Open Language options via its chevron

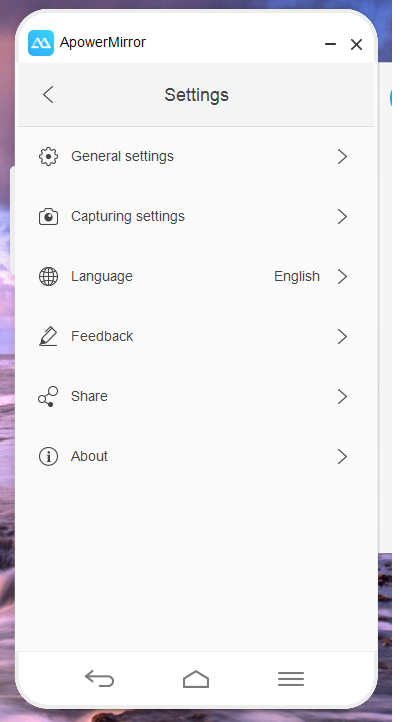(342, 276)
